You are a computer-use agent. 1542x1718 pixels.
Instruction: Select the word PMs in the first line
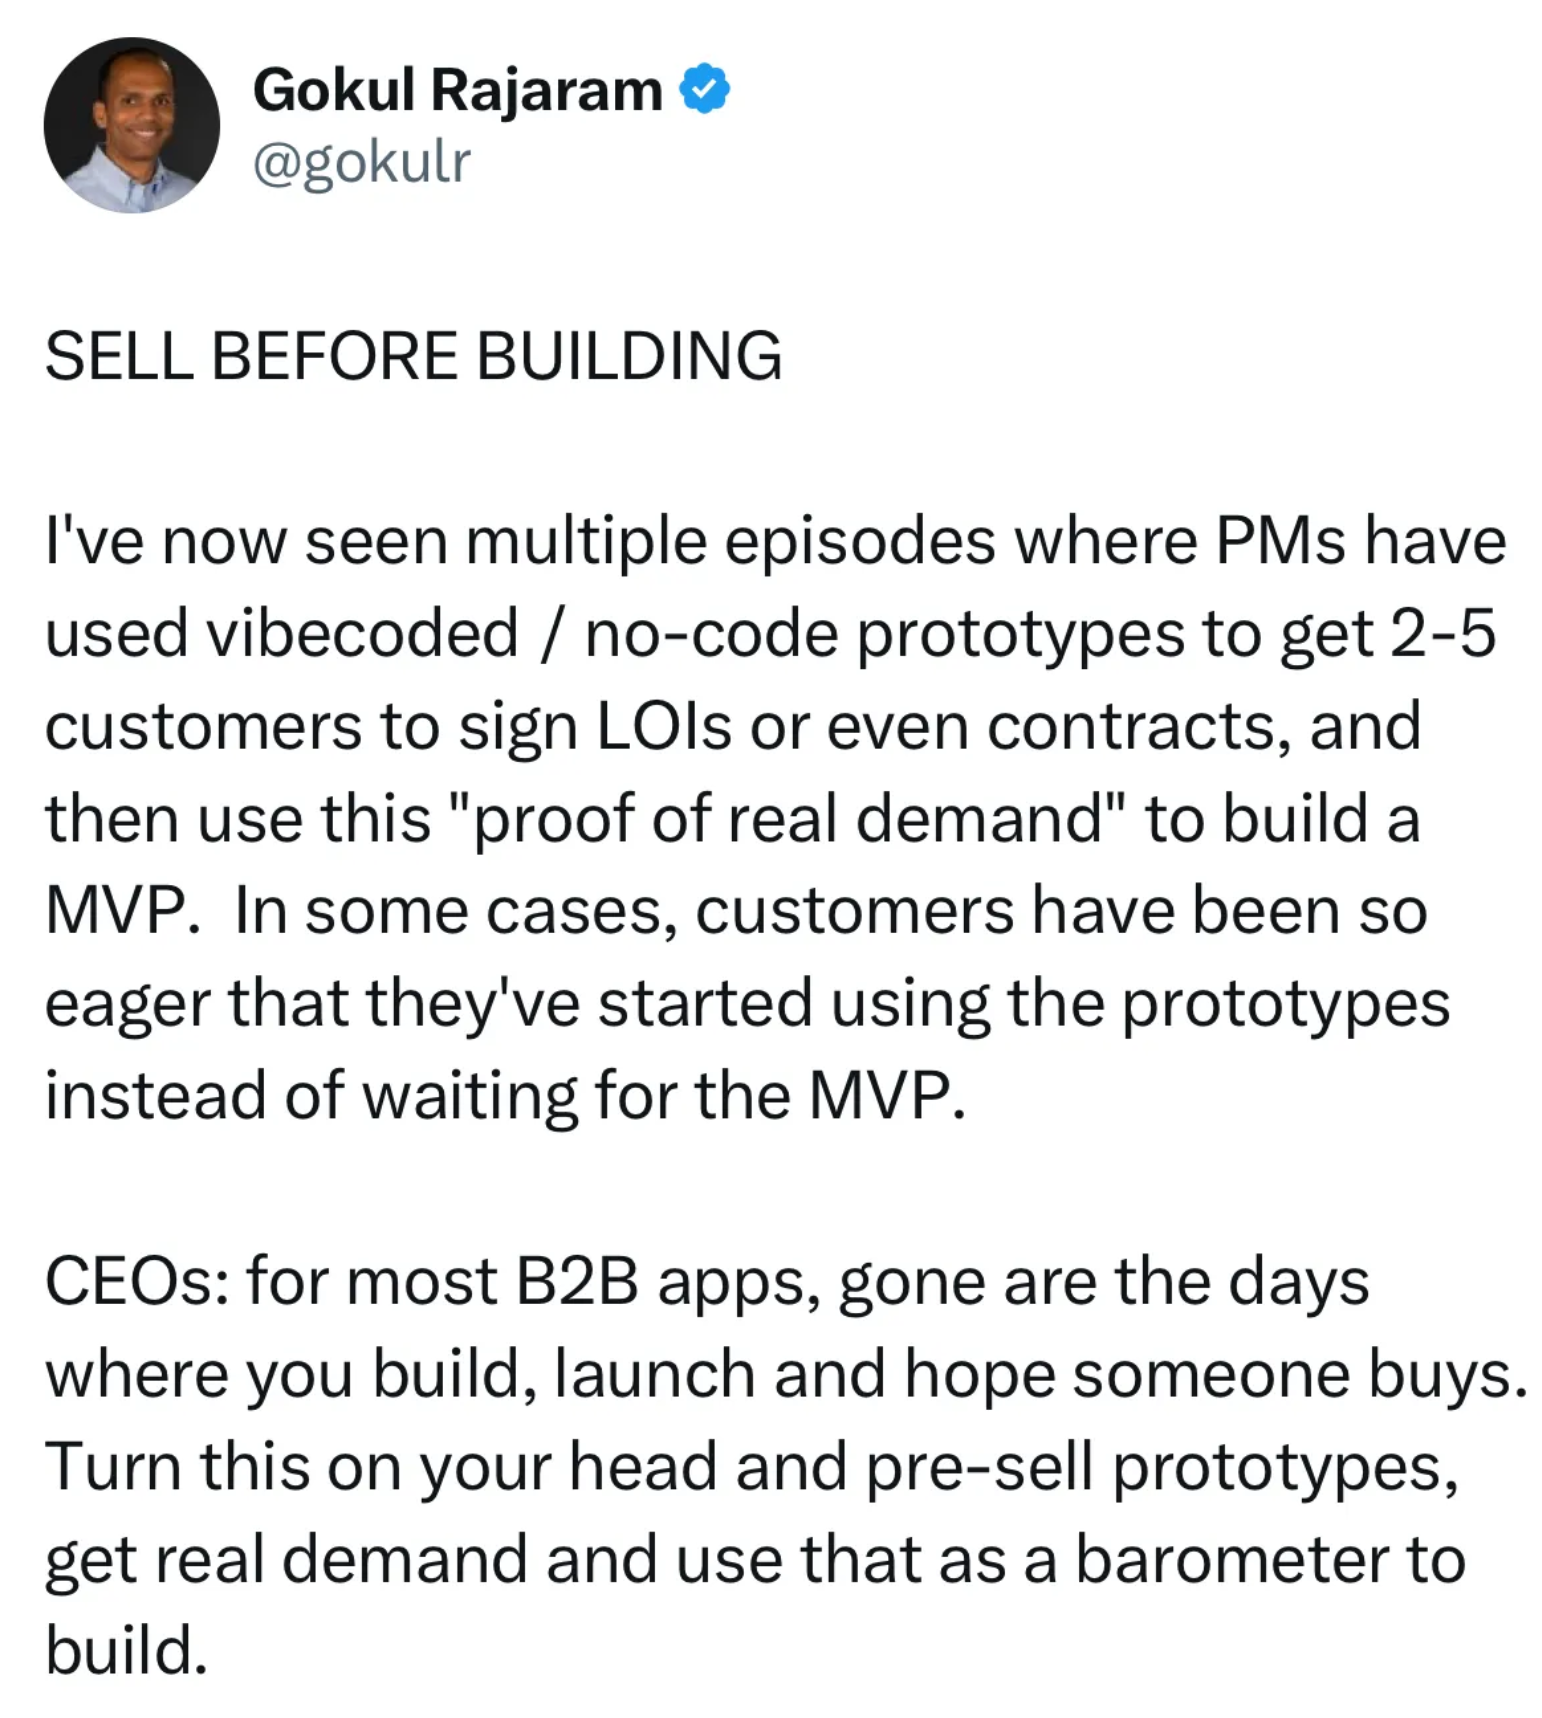(1280, 541)
